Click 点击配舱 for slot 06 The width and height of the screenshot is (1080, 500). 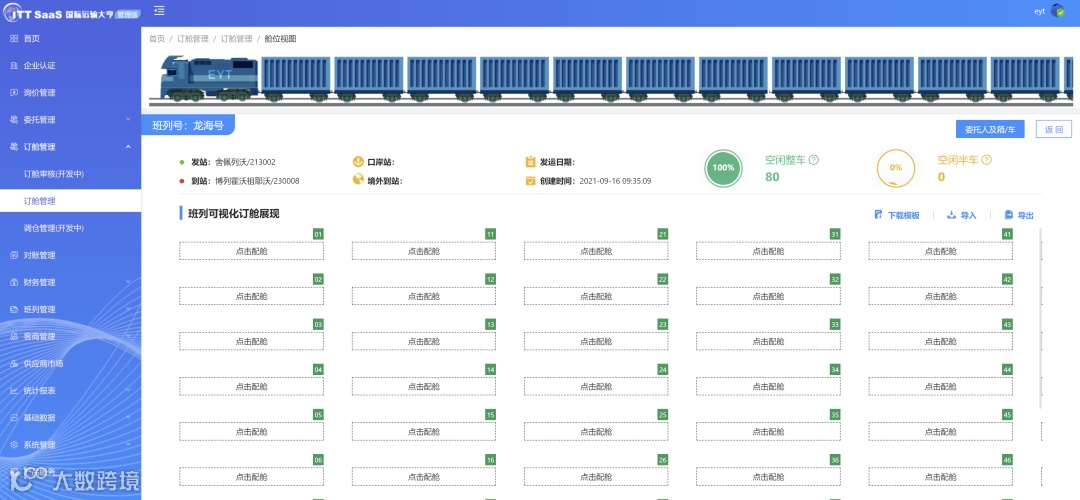[251, 477]
